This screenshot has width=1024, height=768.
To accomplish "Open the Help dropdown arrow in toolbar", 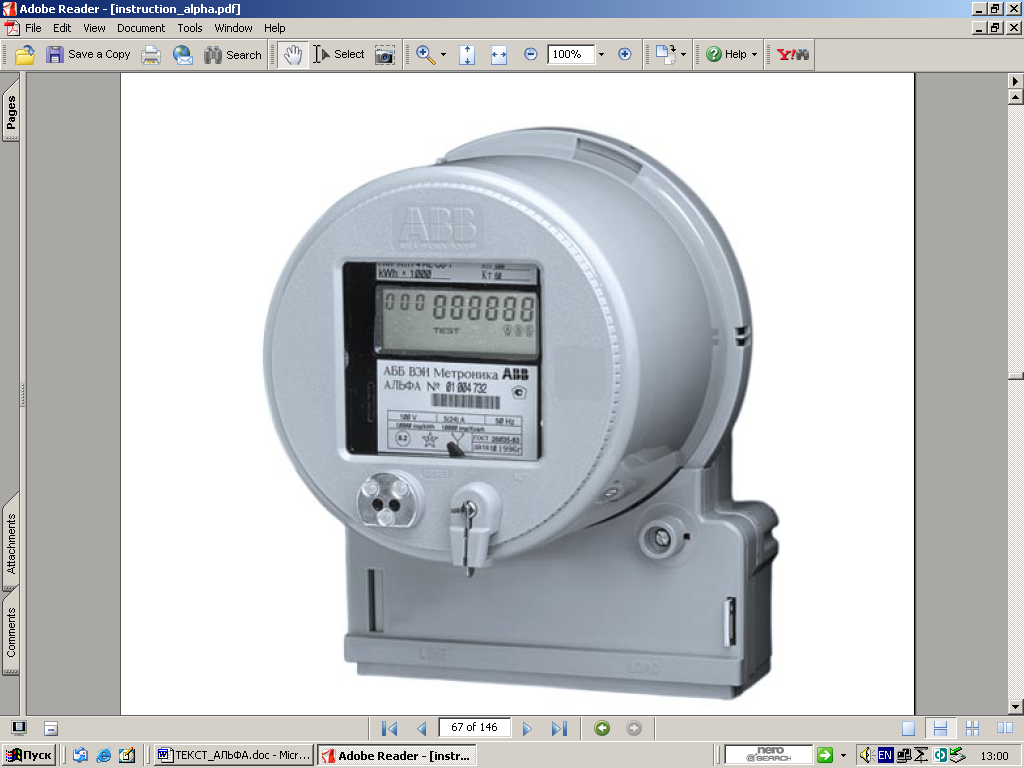I will coord(754,55).
